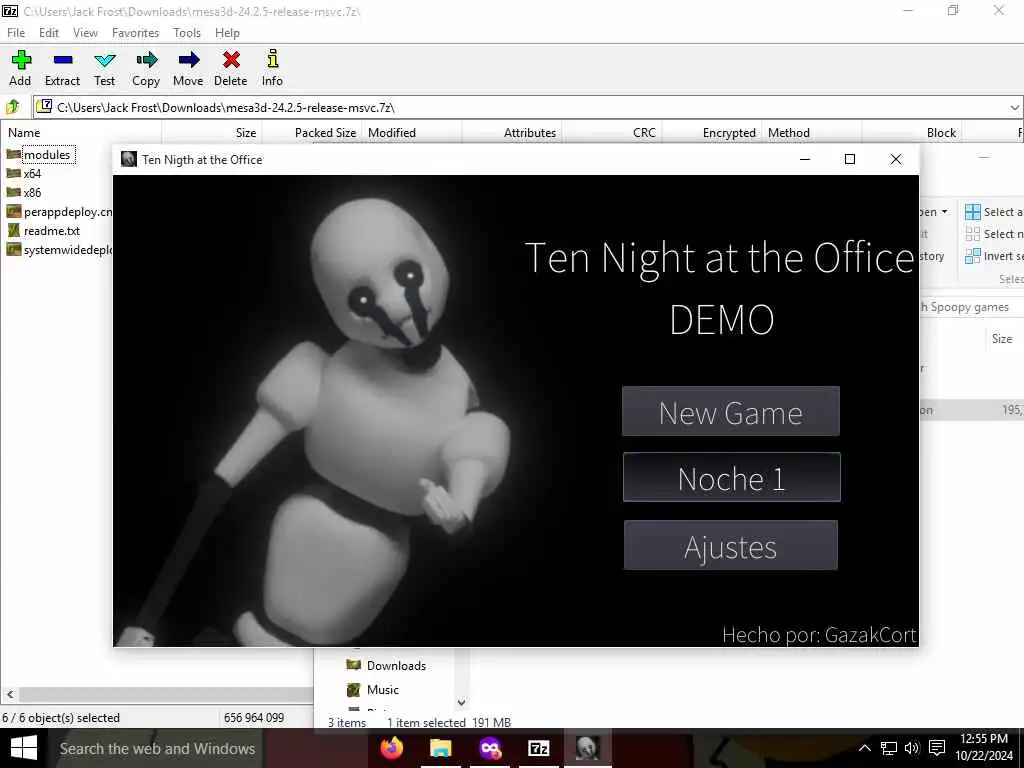Viewport: 1024px width, 768px height.
Task: Click Select none in File Explorer
Action: [x=993, y=234]
